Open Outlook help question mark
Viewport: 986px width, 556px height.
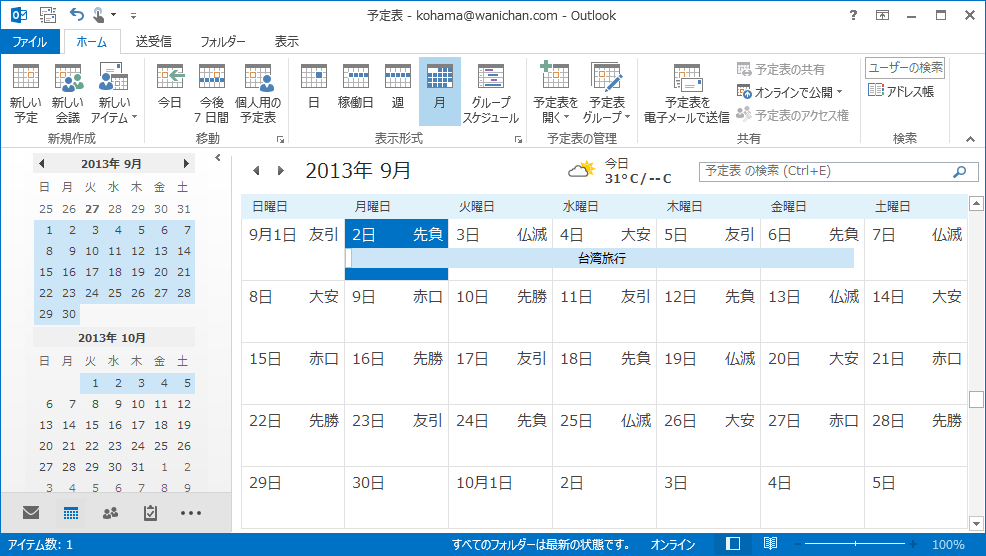pos(853,15)
